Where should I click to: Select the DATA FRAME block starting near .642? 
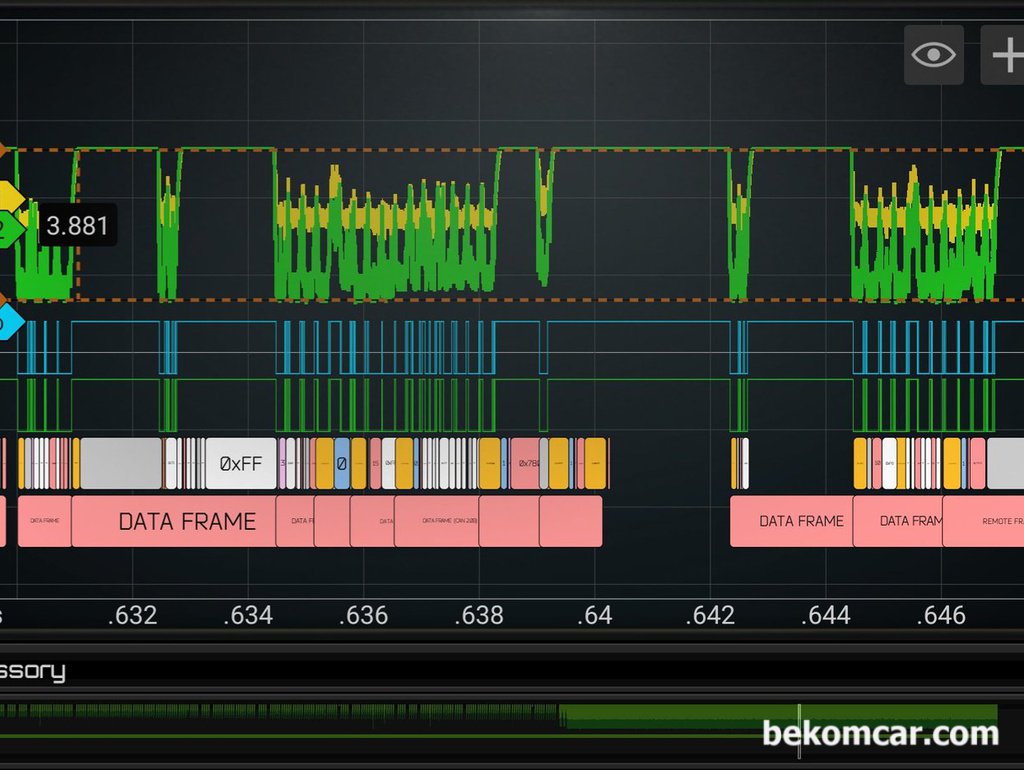point(791,521)
